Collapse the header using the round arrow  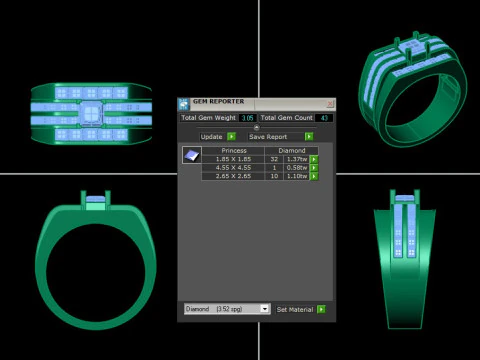[x=256, y=127]
